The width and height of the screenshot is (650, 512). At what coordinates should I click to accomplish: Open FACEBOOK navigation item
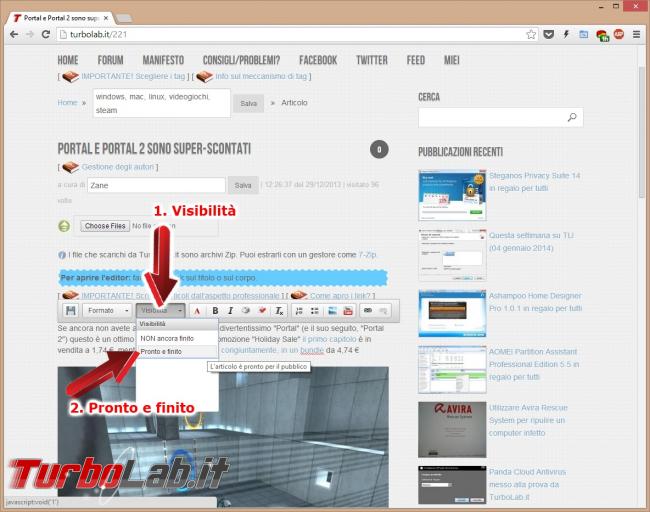(318, 60)
